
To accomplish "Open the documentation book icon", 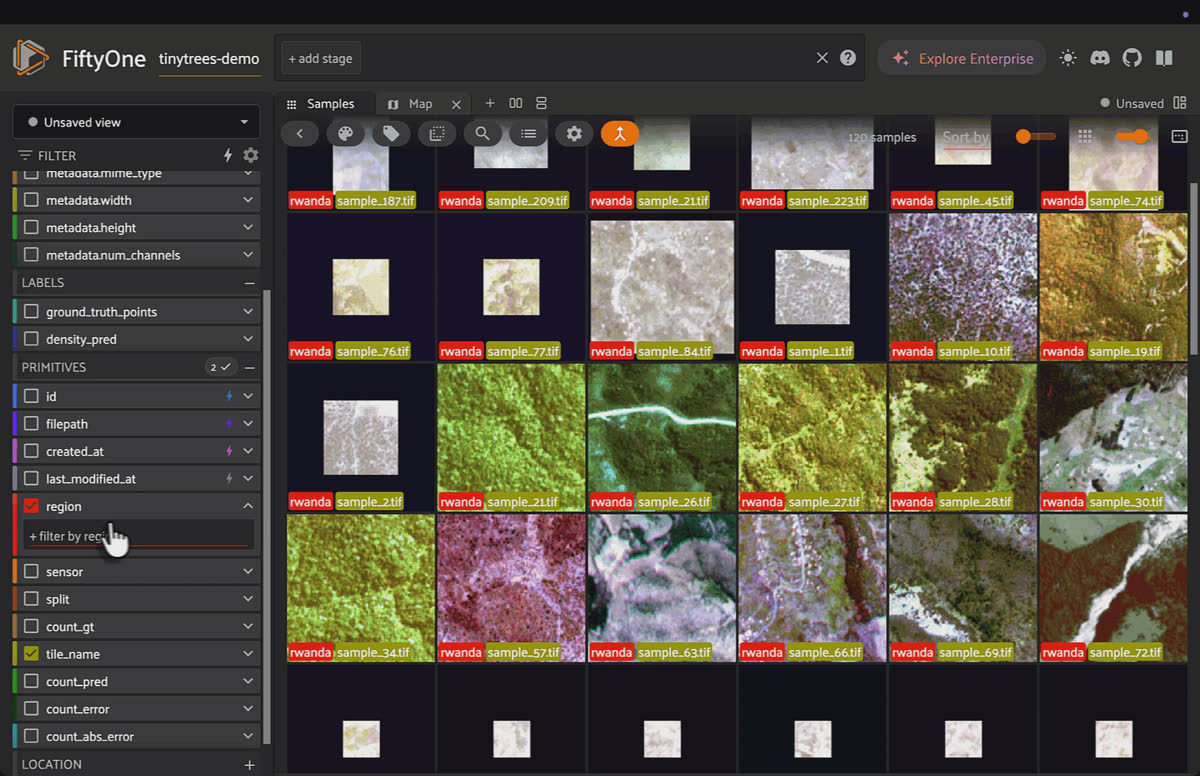I will point(1164,58).
